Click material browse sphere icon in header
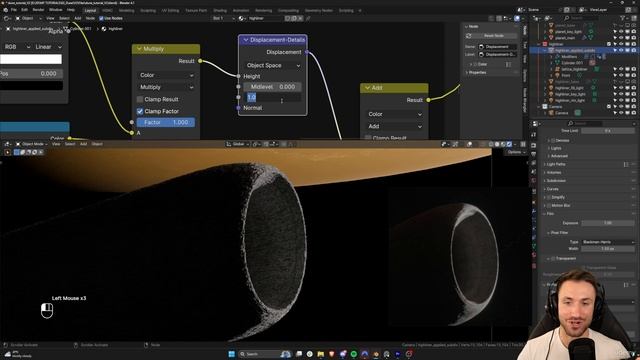The height and width of the screenshot is (360, 640). click(241, 18)
